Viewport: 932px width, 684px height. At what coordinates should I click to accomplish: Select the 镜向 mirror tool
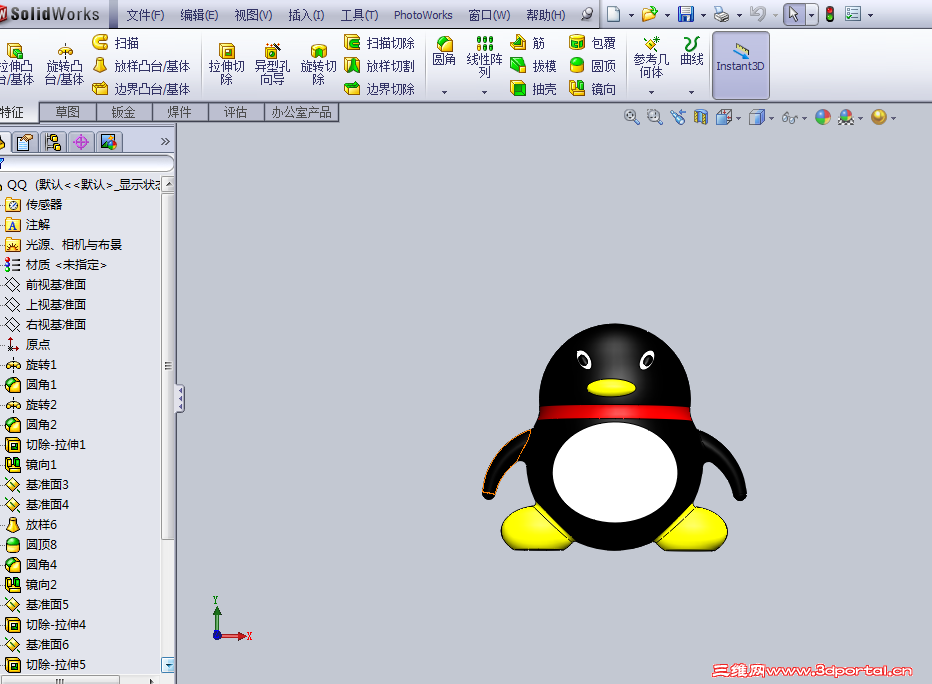click(x=592, y=89)
